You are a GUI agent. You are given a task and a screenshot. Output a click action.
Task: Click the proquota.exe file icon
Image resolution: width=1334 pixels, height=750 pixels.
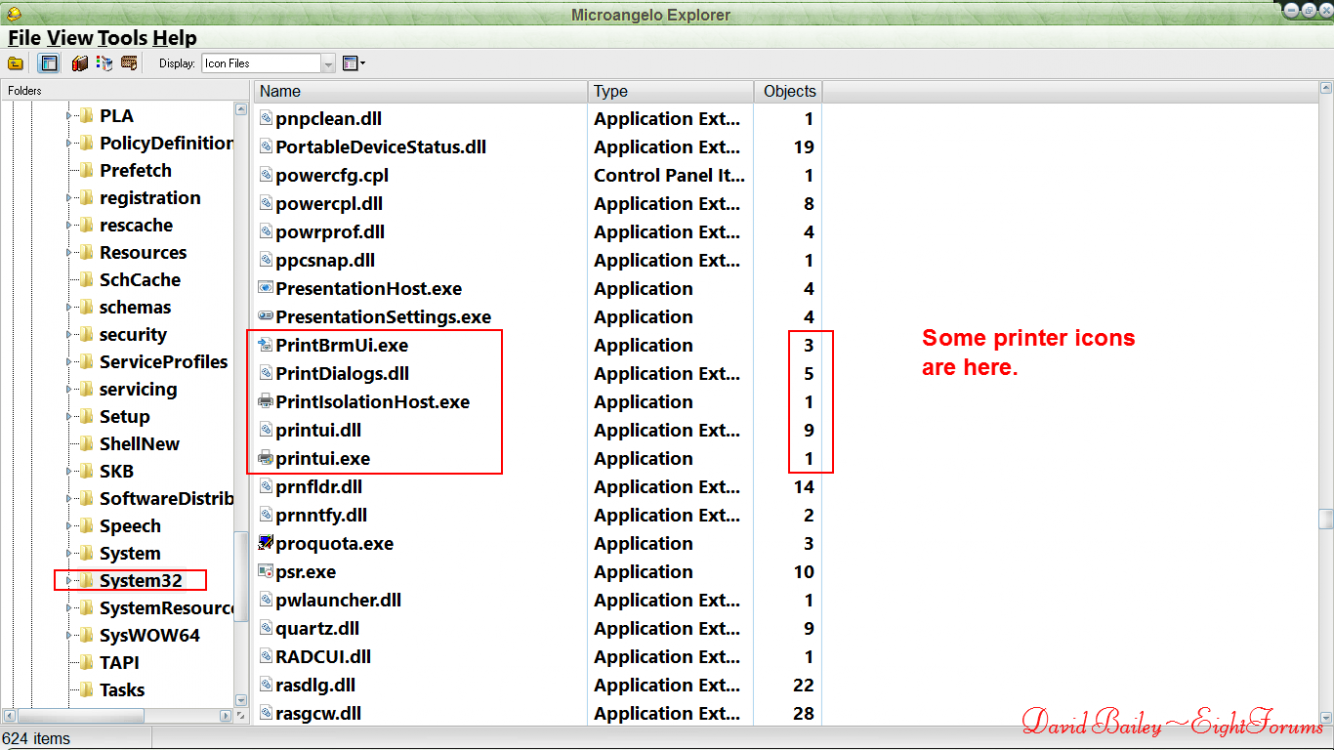coord(265,543)
